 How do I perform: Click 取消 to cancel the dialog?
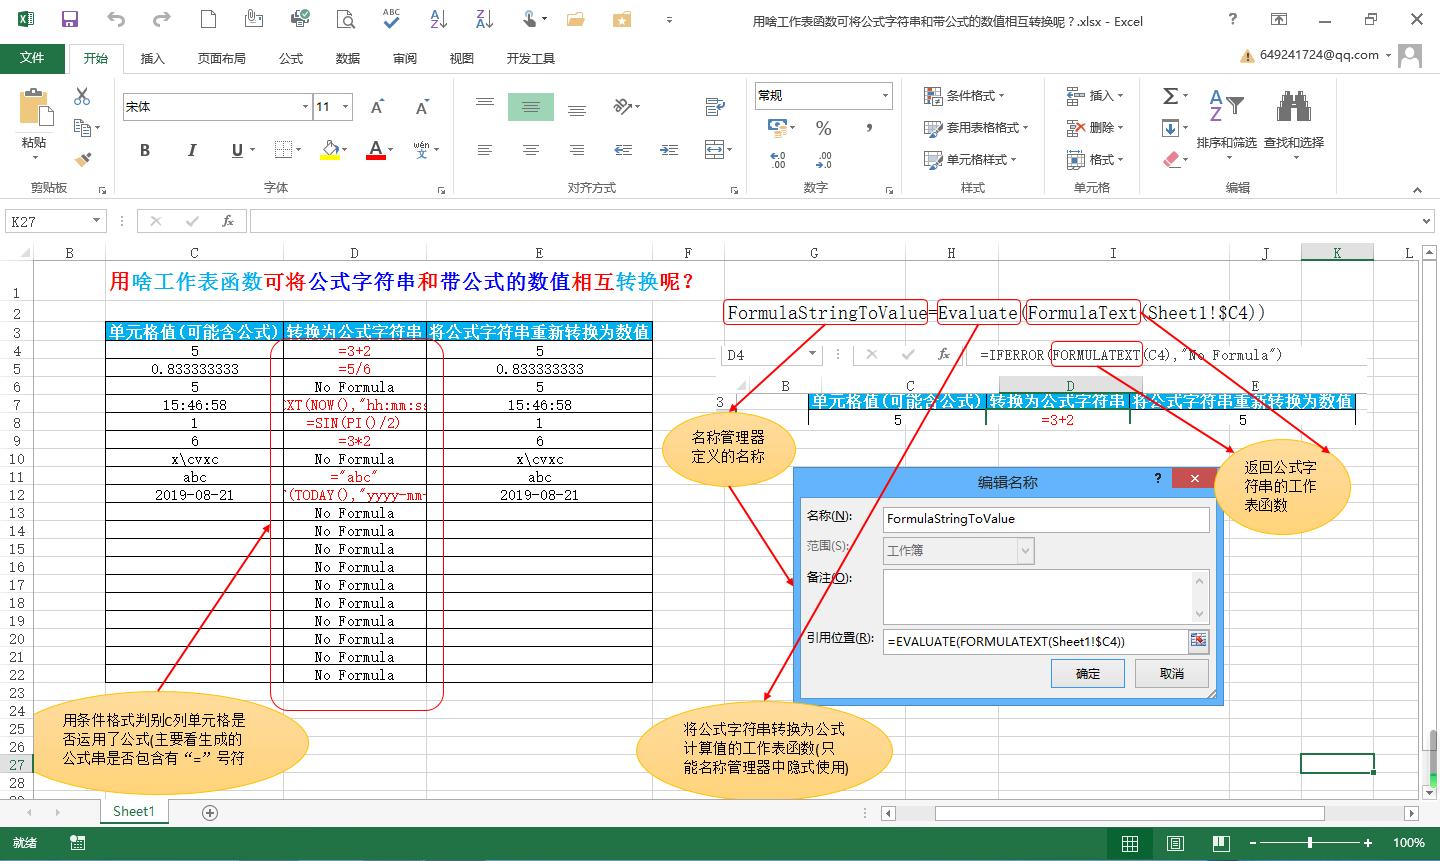tap(1170, 673)
